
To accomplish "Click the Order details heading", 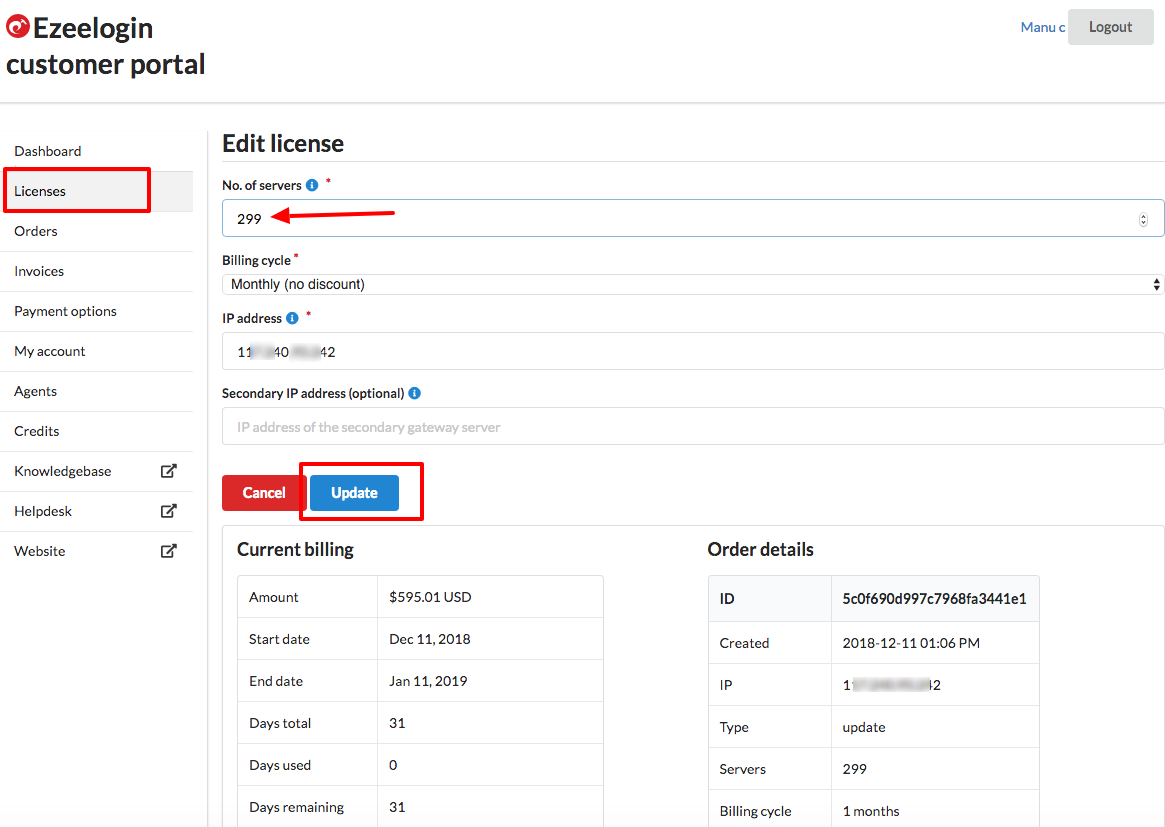I will [x=761, y=549].
